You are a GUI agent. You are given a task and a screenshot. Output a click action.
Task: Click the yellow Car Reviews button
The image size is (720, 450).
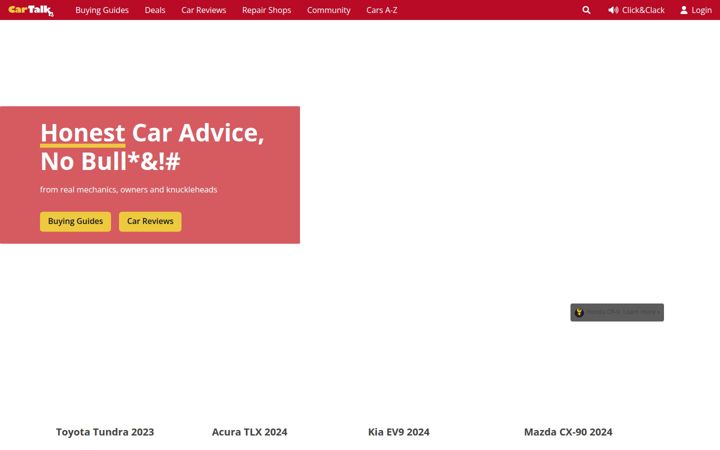(150, 221)
